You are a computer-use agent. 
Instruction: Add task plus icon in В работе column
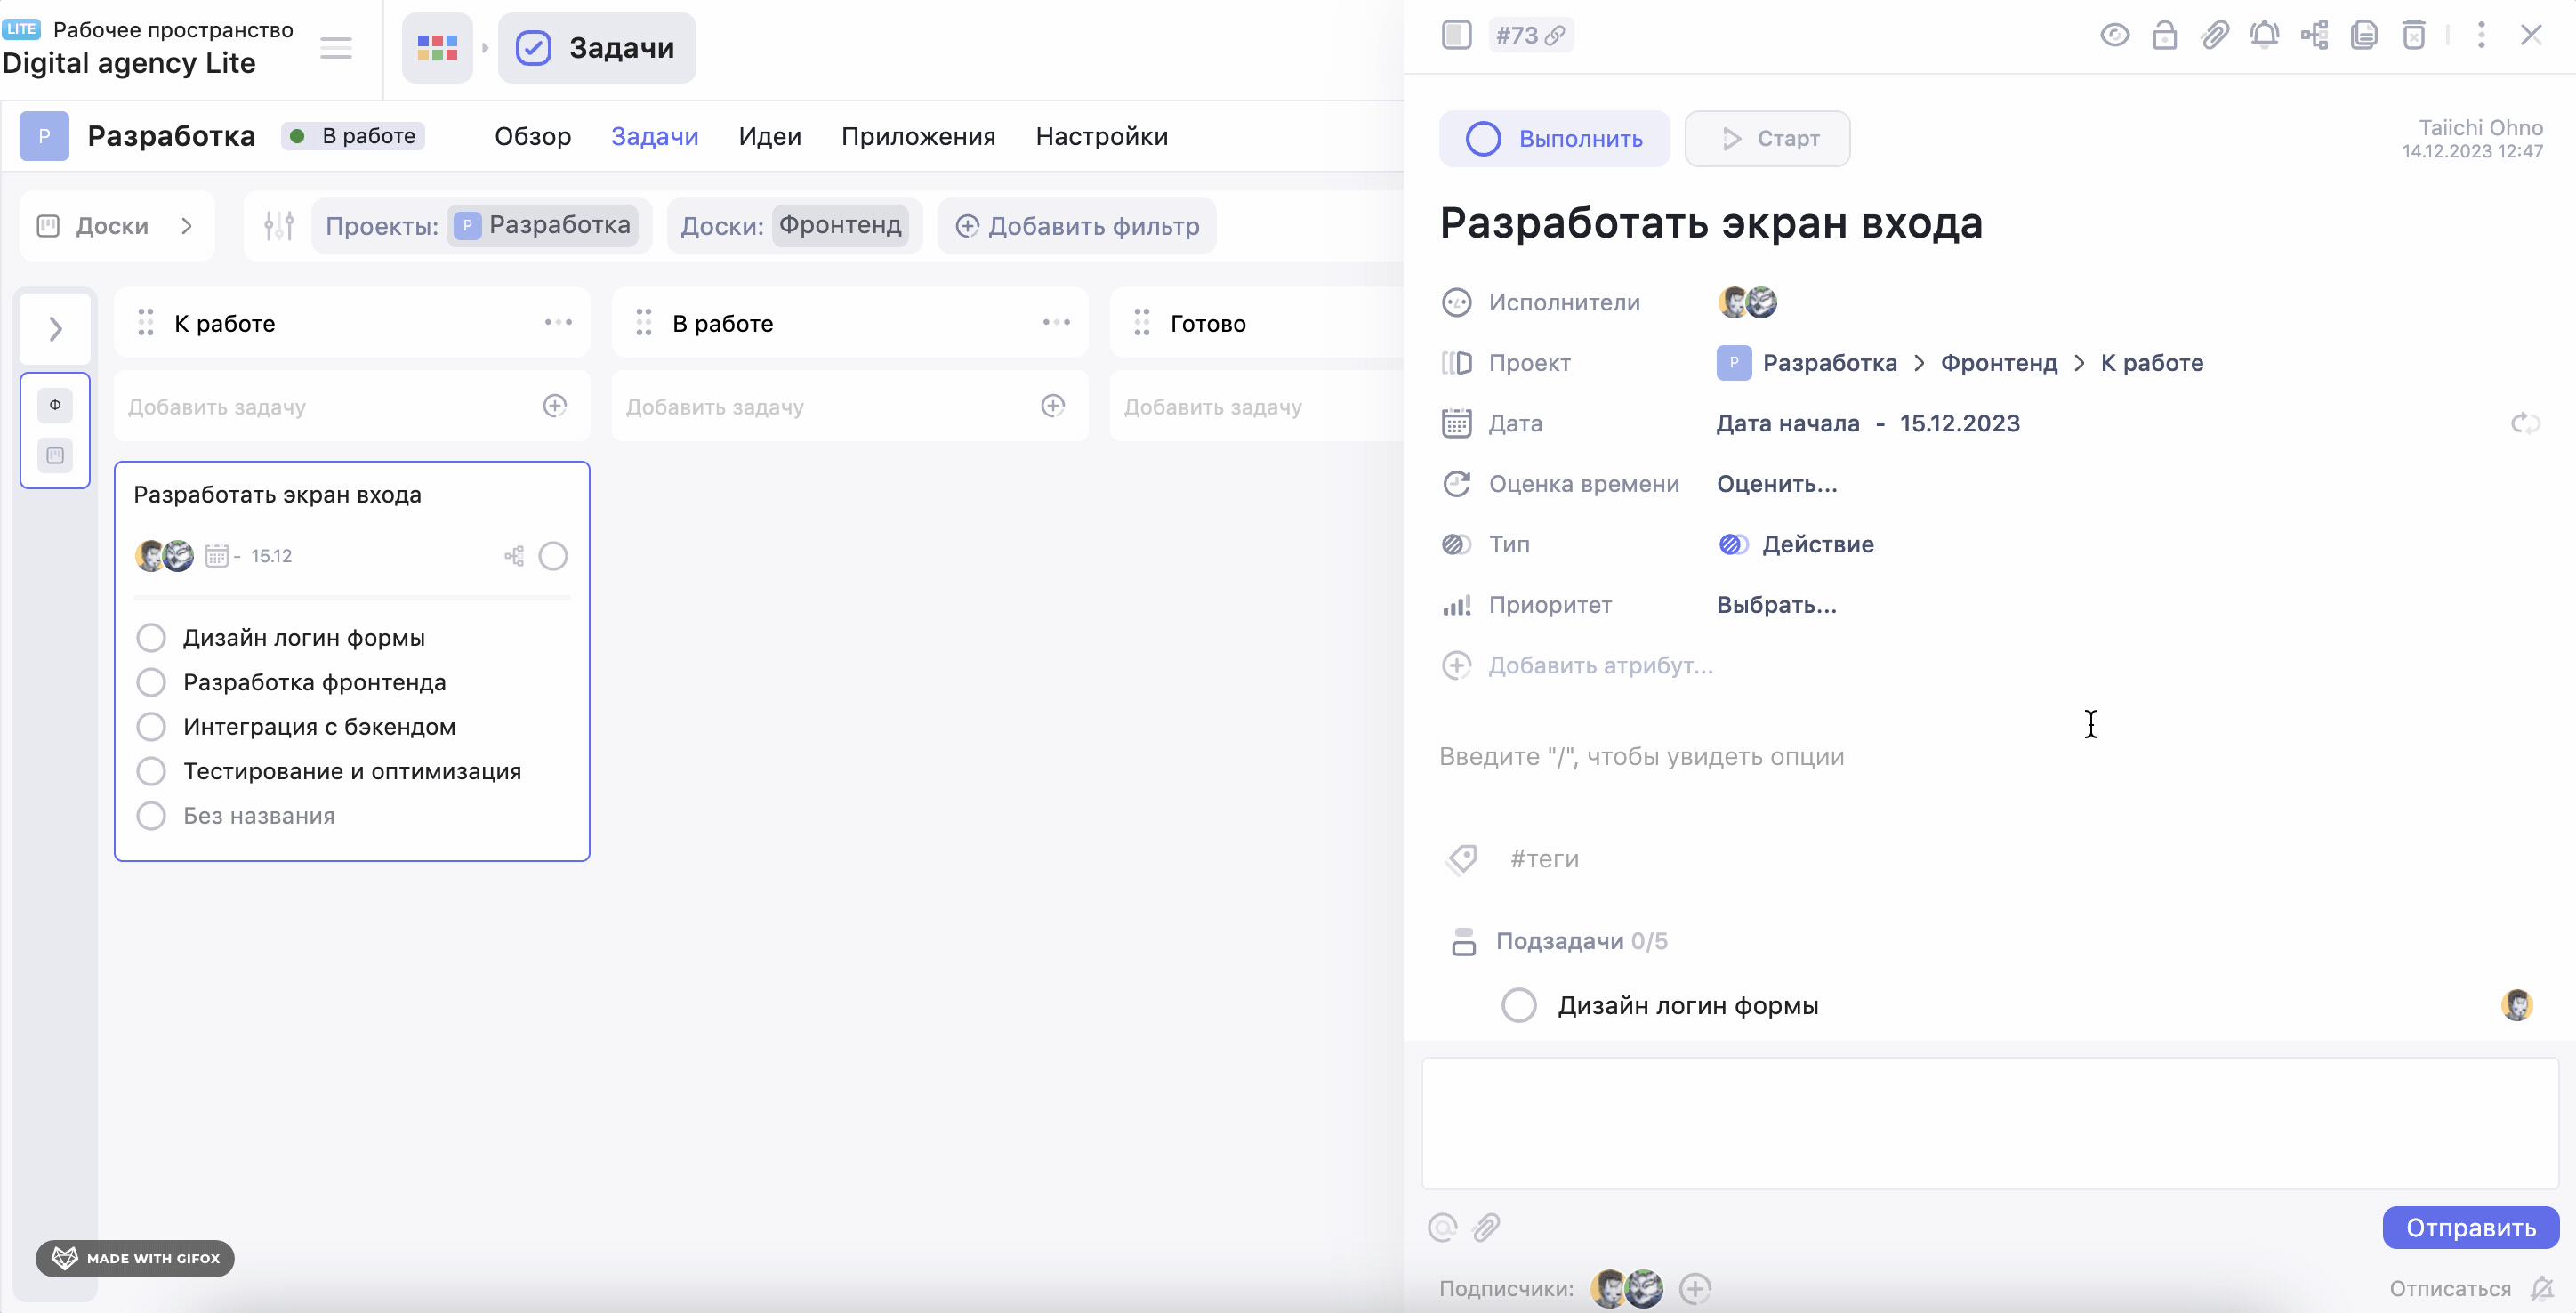click(x=1053, y=405)
